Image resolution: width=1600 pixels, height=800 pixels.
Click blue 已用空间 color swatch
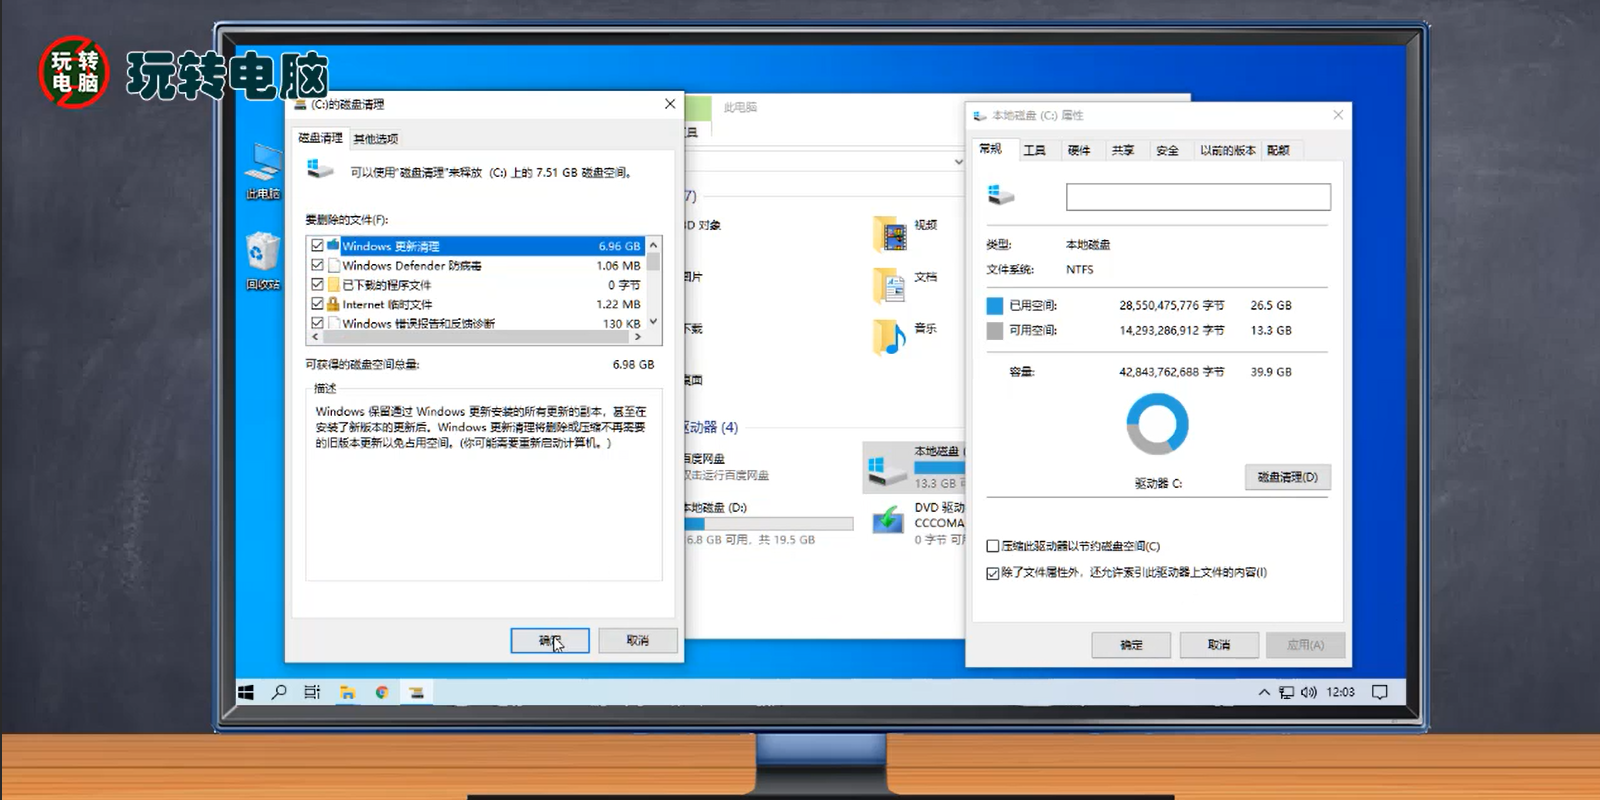coord(995,306)
